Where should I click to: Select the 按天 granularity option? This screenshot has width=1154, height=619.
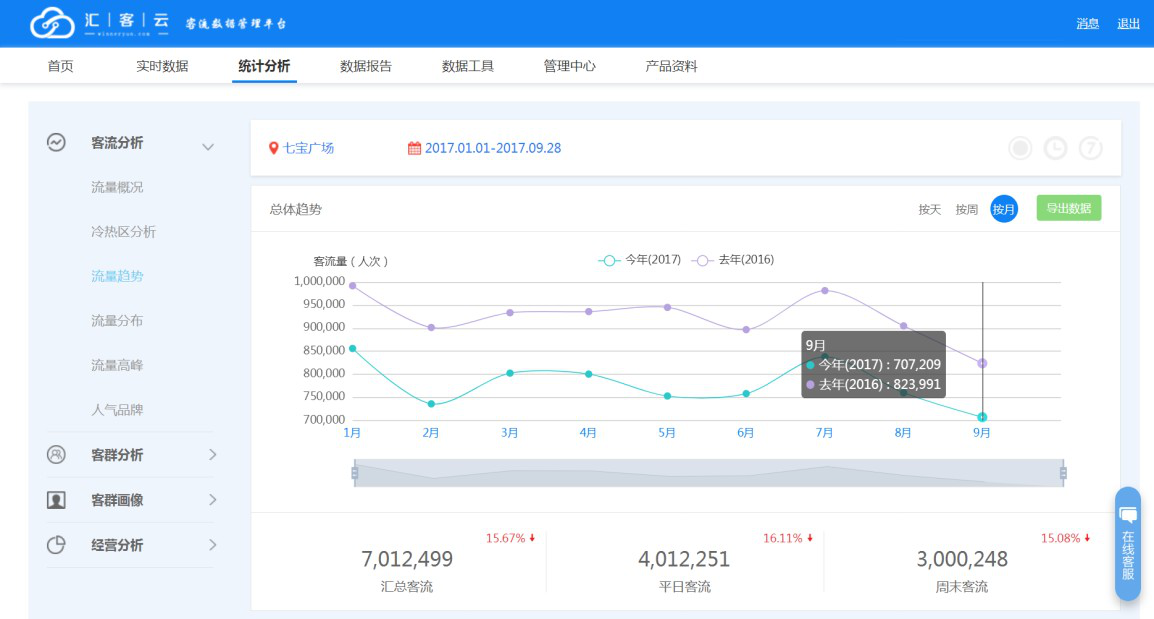(930, 209)
